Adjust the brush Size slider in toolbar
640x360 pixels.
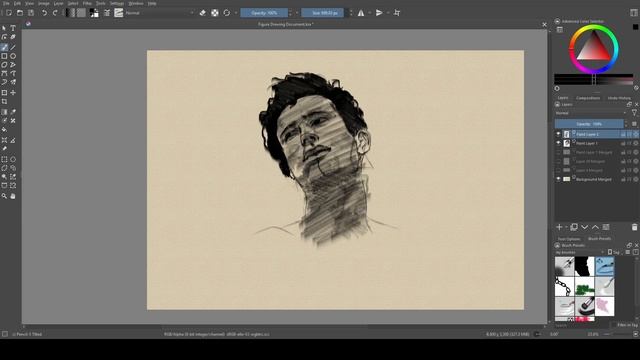[x=324, y=13]
